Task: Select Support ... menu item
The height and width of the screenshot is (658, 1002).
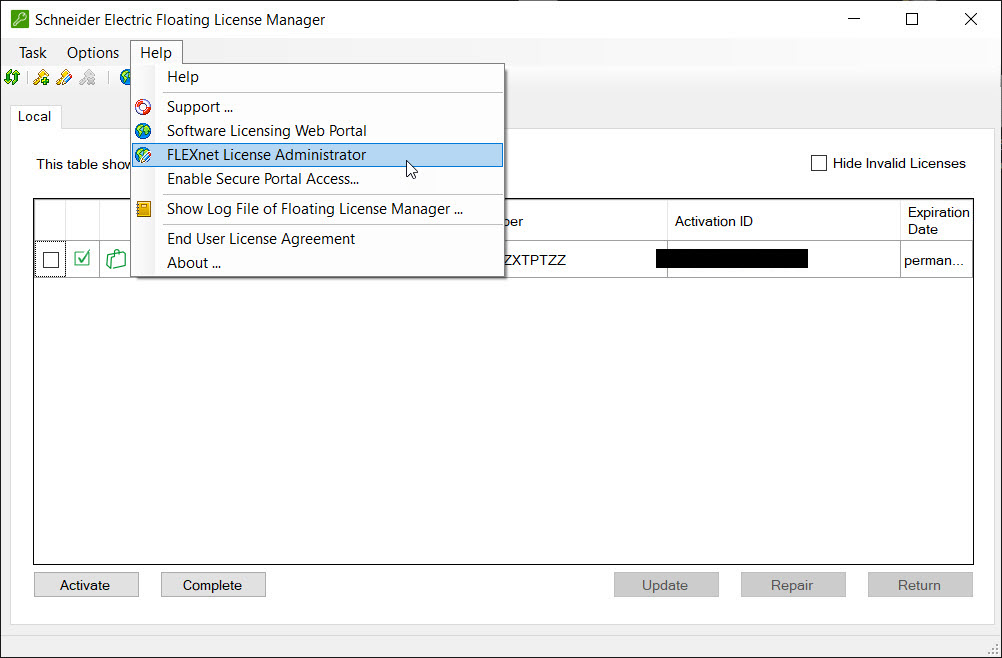Action: (x=318, y=107)
